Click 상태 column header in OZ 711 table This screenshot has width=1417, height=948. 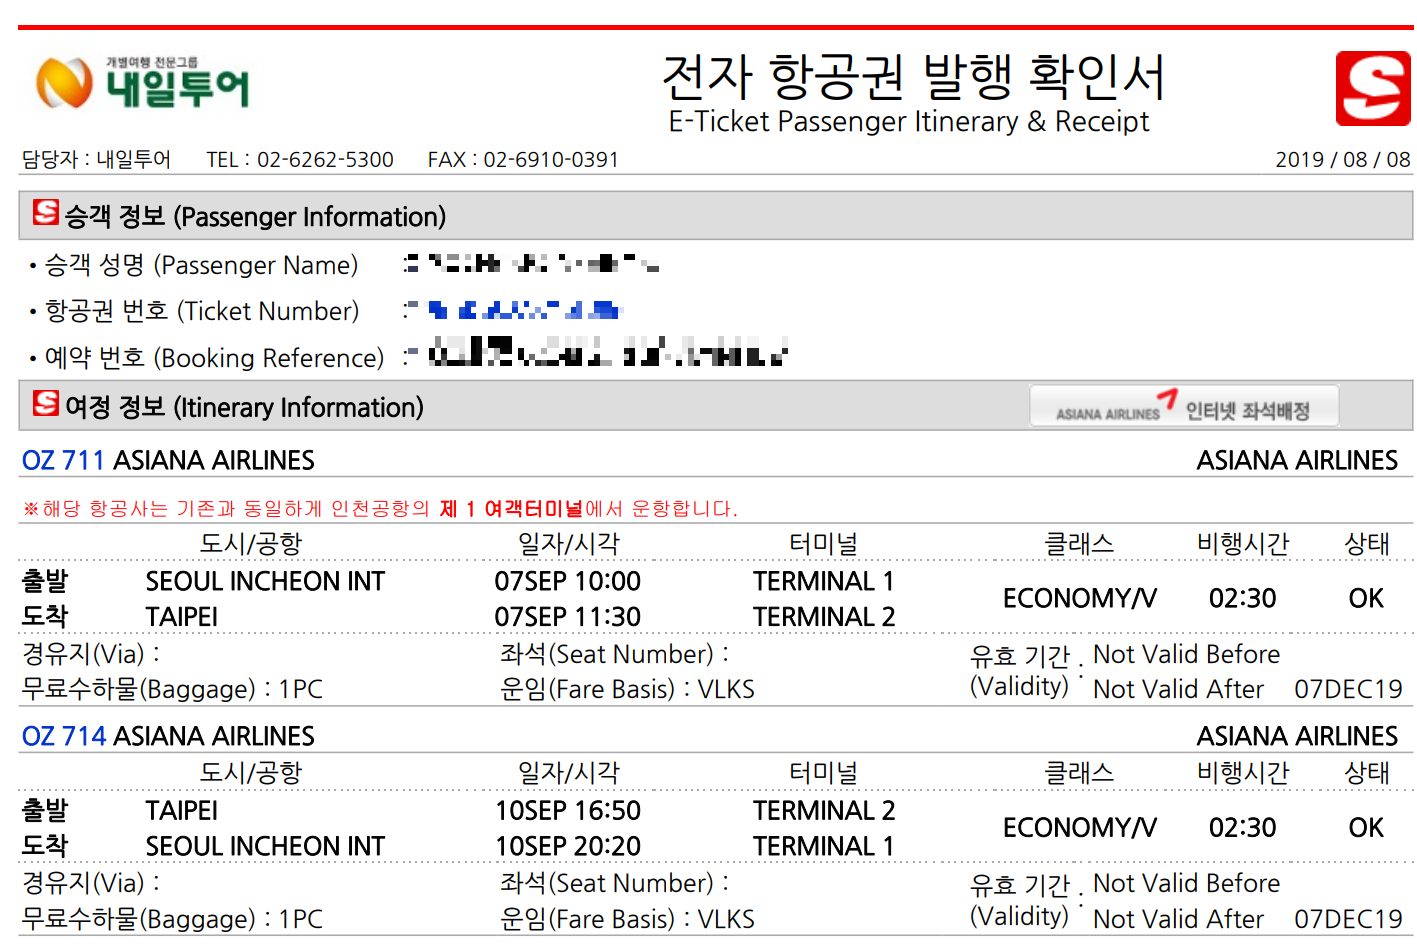pos(1367,543)
